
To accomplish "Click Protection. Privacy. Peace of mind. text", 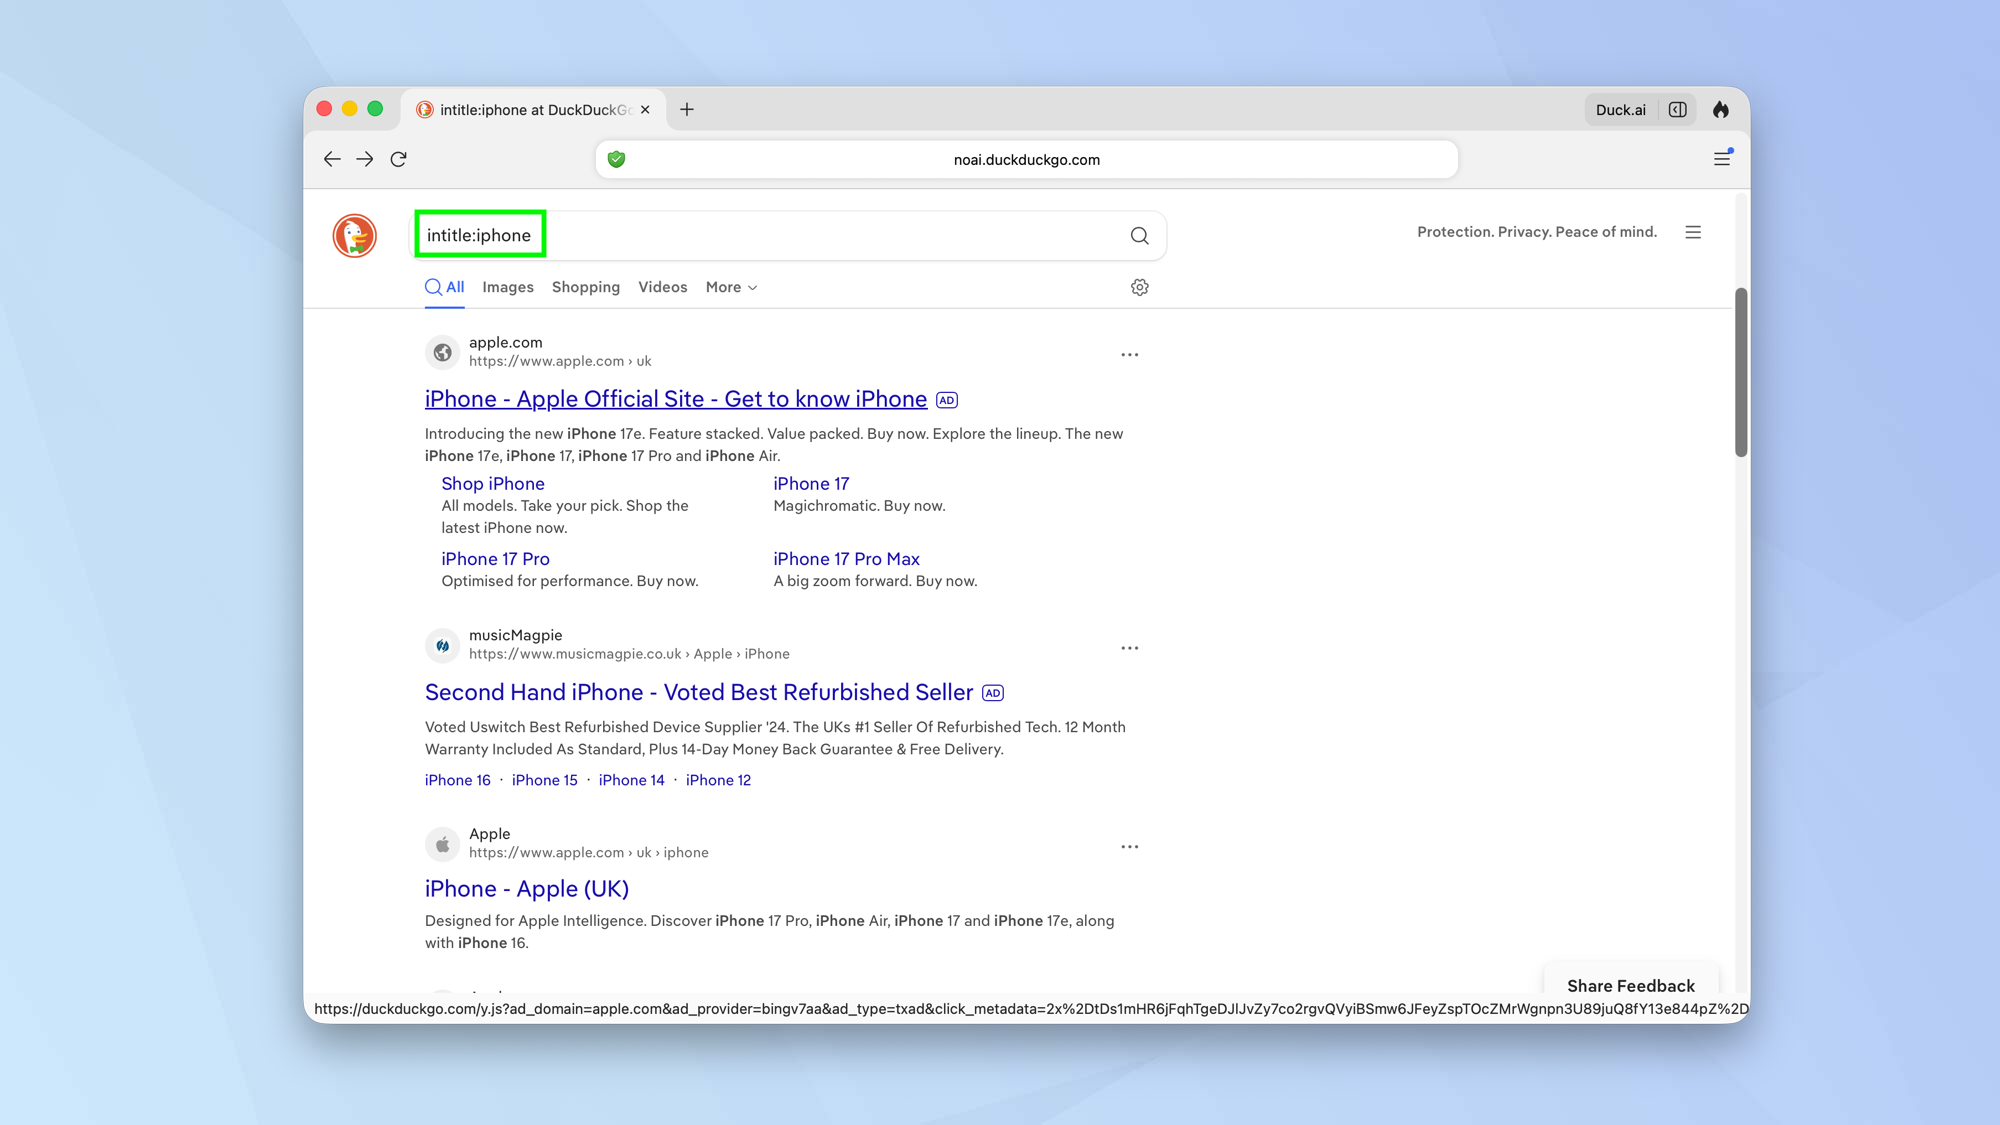I will 1537,232.
